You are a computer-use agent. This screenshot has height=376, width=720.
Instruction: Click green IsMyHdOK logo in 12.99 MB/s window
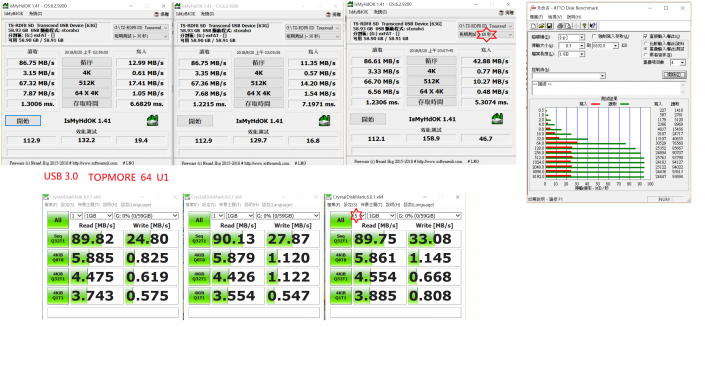point(152,120)
